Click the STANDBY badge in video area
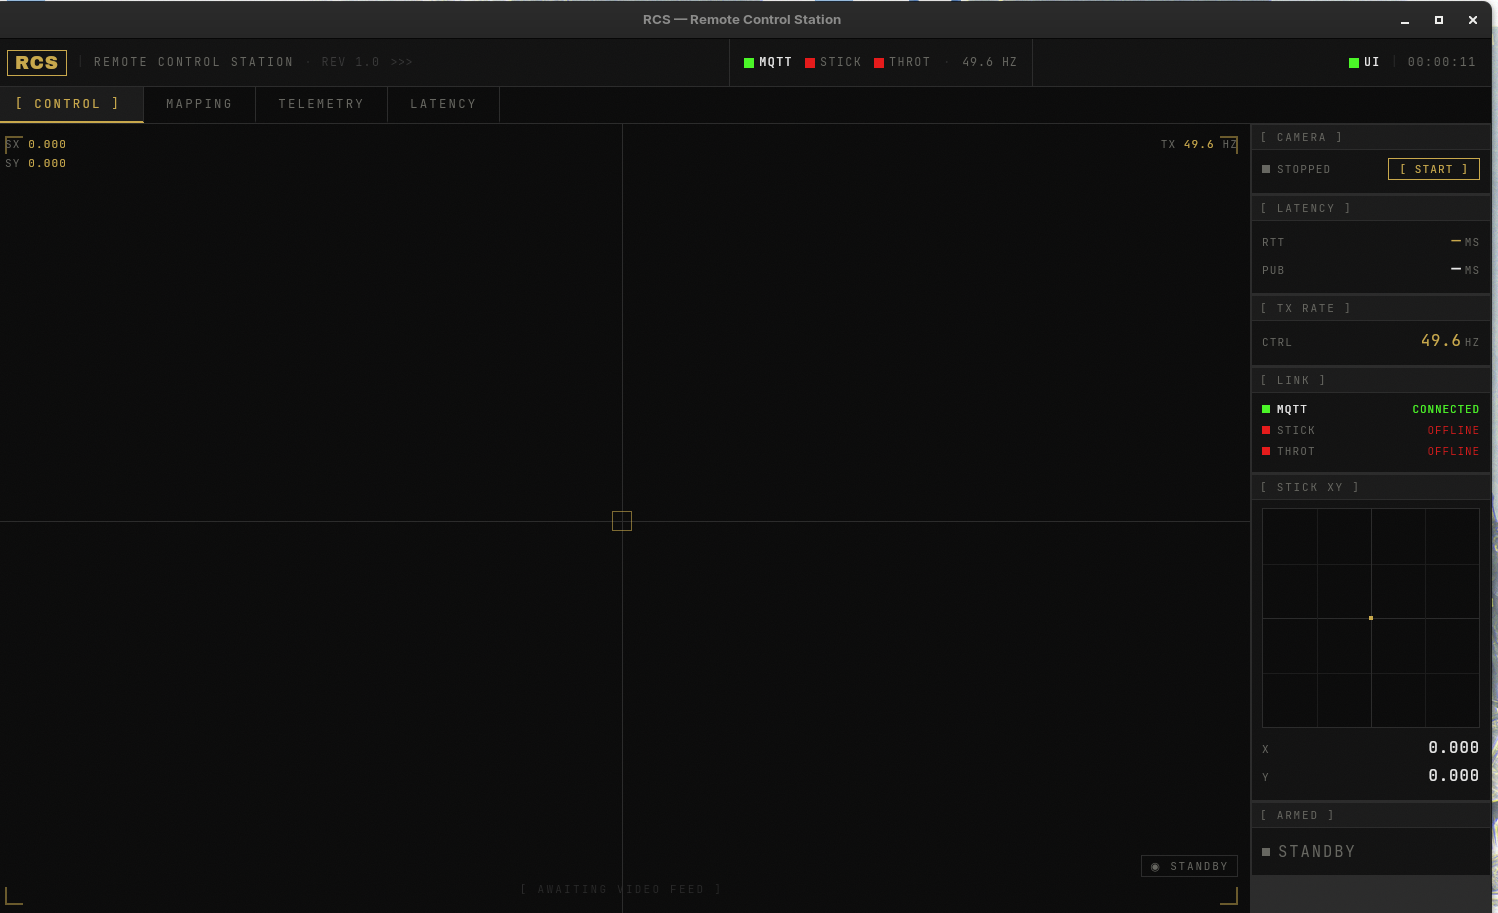The height and width of the screenshot is (913, 1498). pyautogui.click(x=1189, y=866)
